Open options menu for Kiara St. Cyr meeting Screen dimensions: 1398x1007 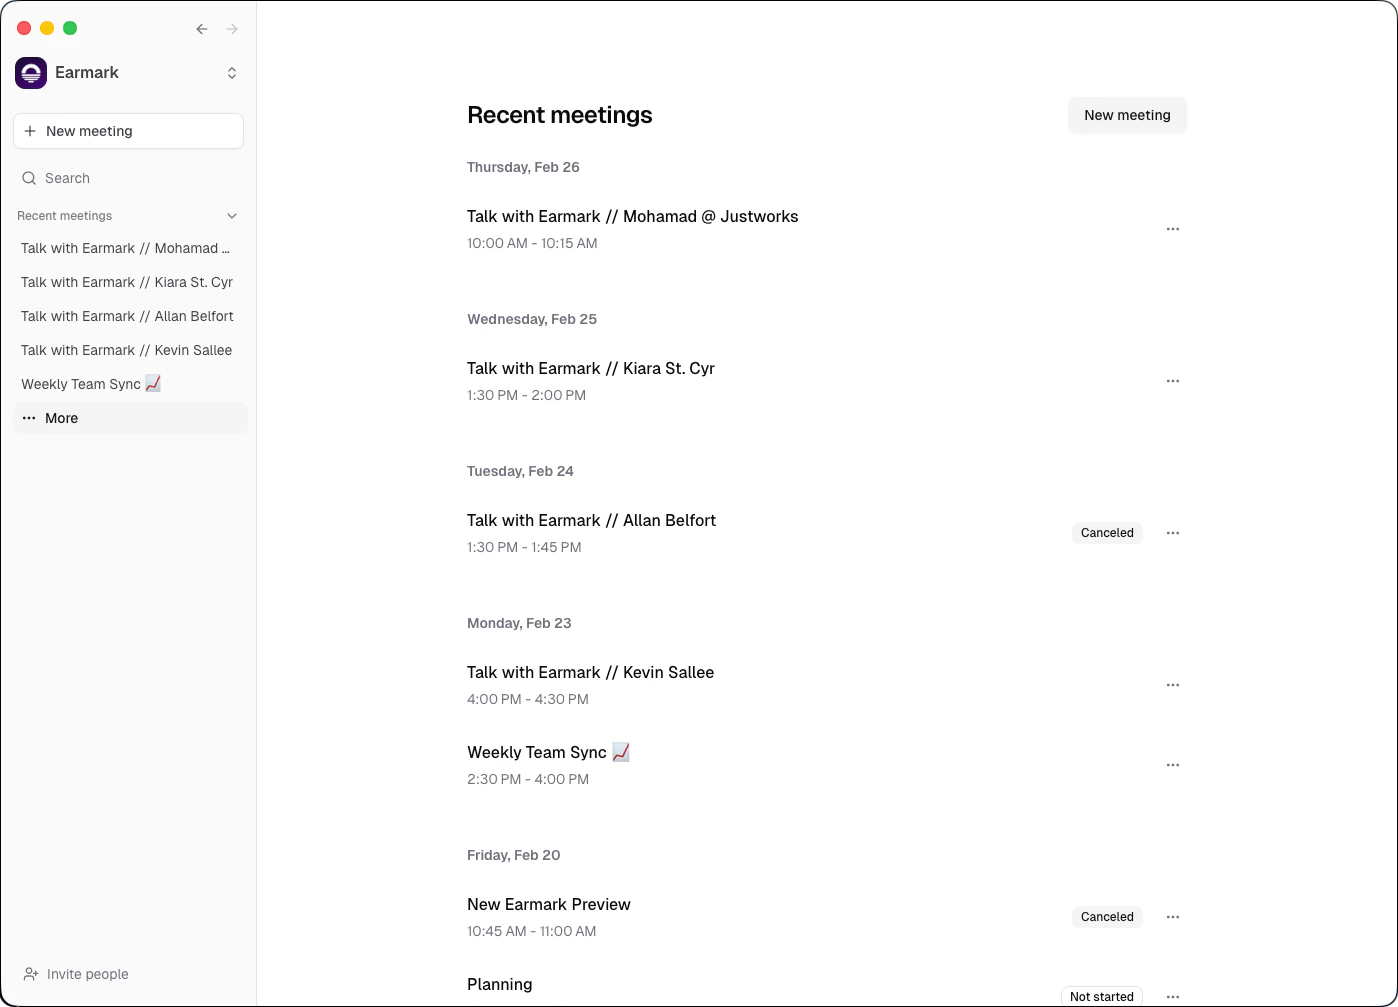(x=1172, y=380)
